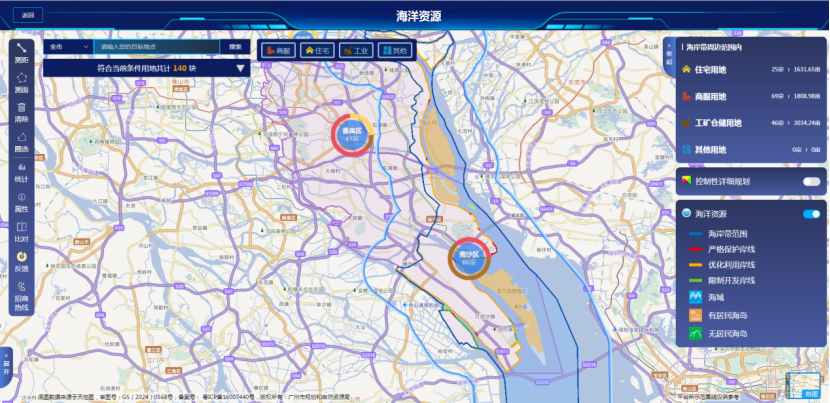The height and width of the screenshot is (403, 830).
Task: Click the 搜索 search button
Action: coord(235,47)
